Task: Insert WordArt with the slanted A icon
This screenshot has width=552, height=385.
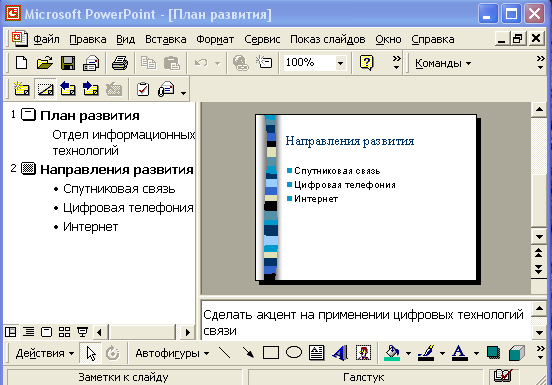Action: [x=340, y=353]
